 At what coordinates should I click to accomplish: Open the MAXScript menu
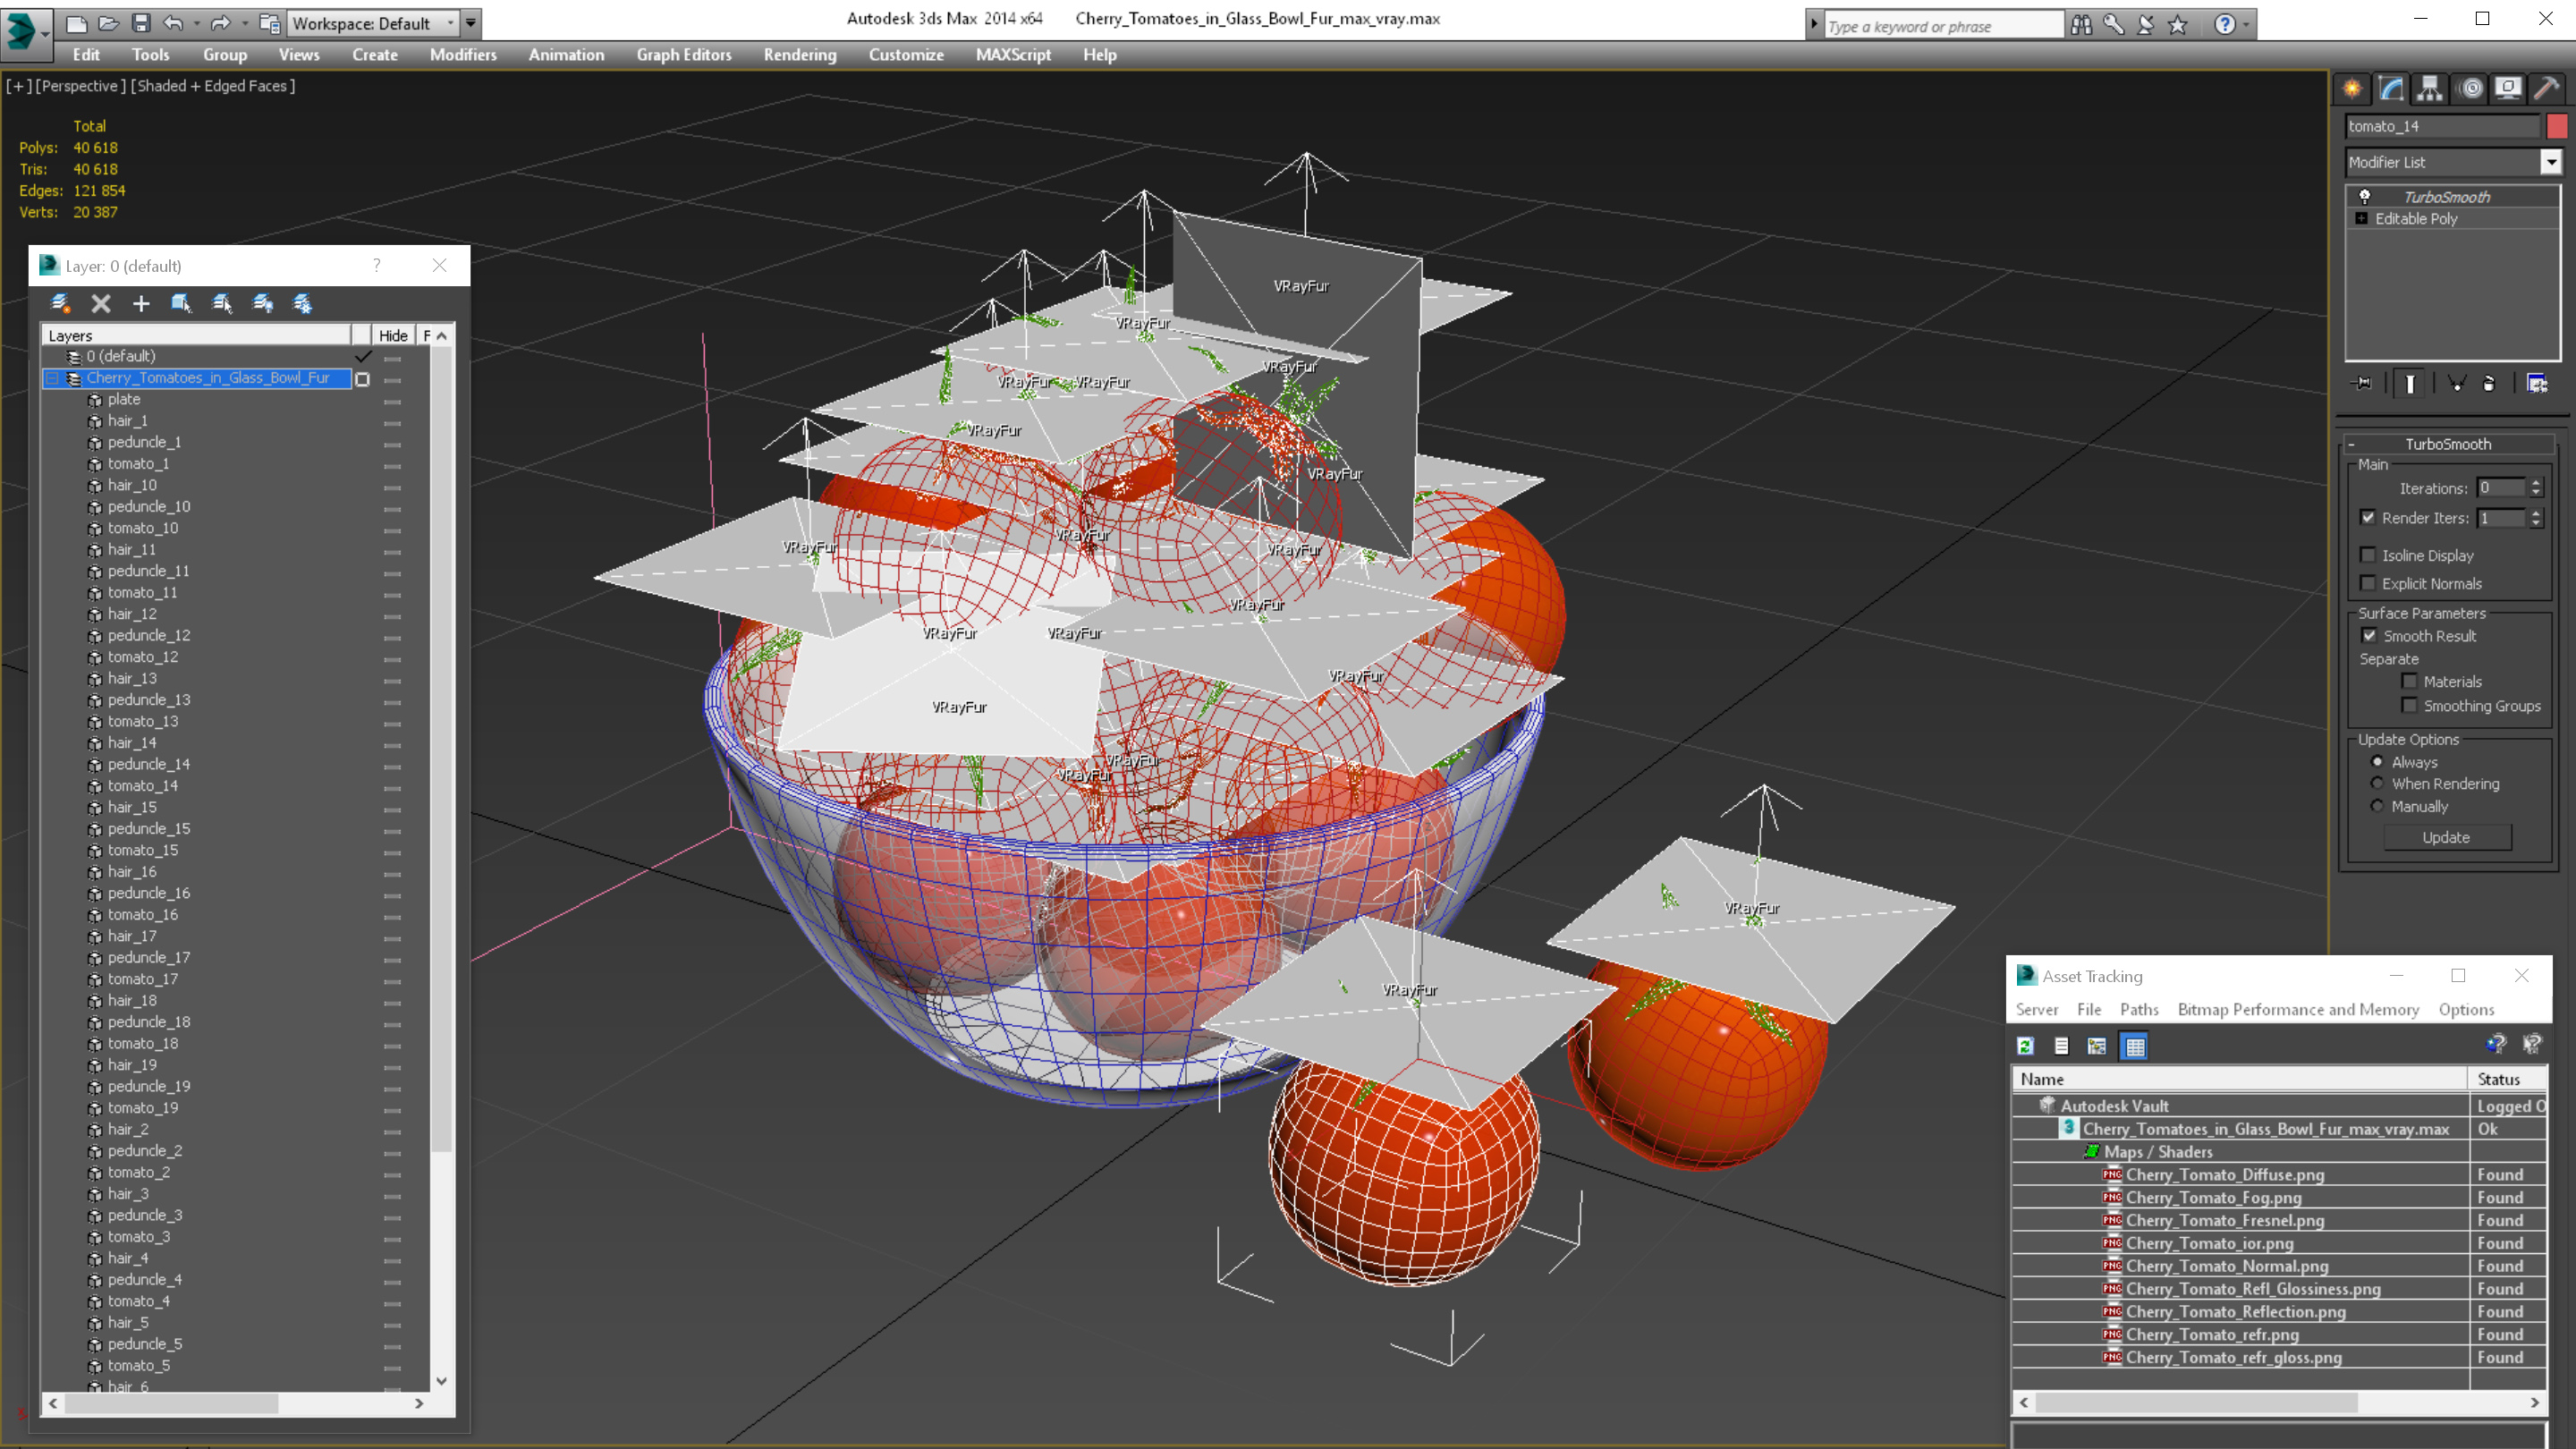coord(1013,55)
